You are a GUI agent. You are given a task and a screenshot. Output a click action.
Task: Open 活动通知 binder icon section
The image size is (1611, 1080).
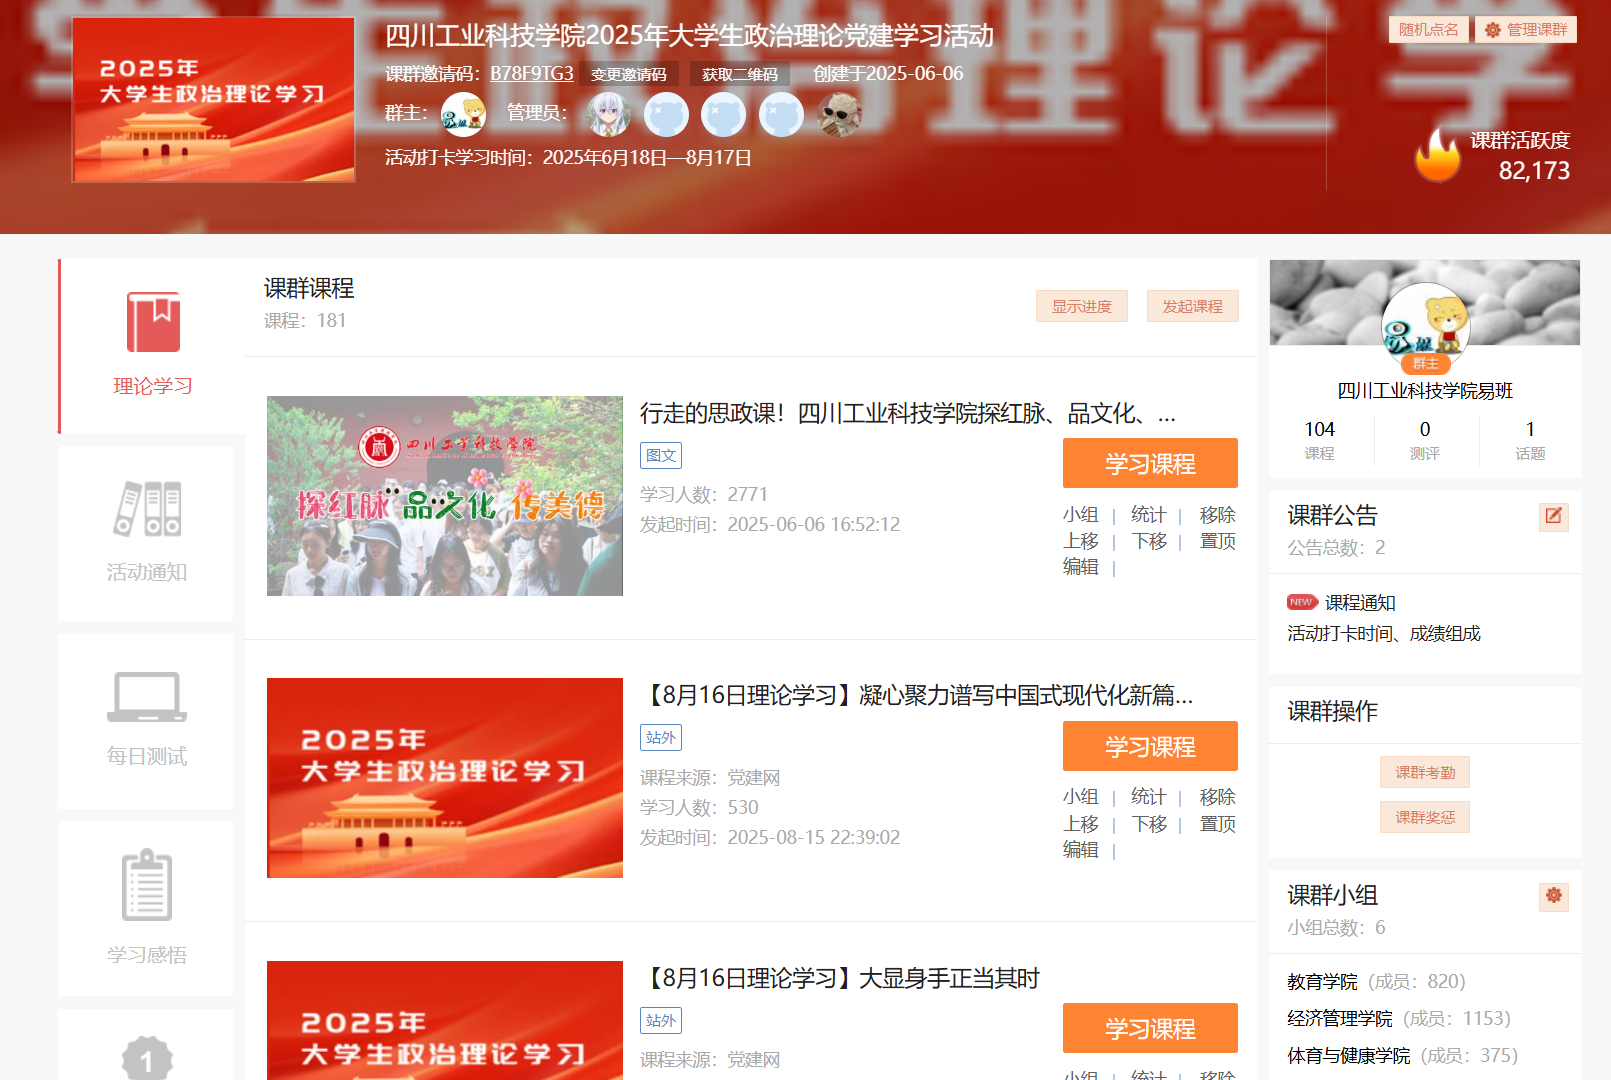click(x=147, y=510)
